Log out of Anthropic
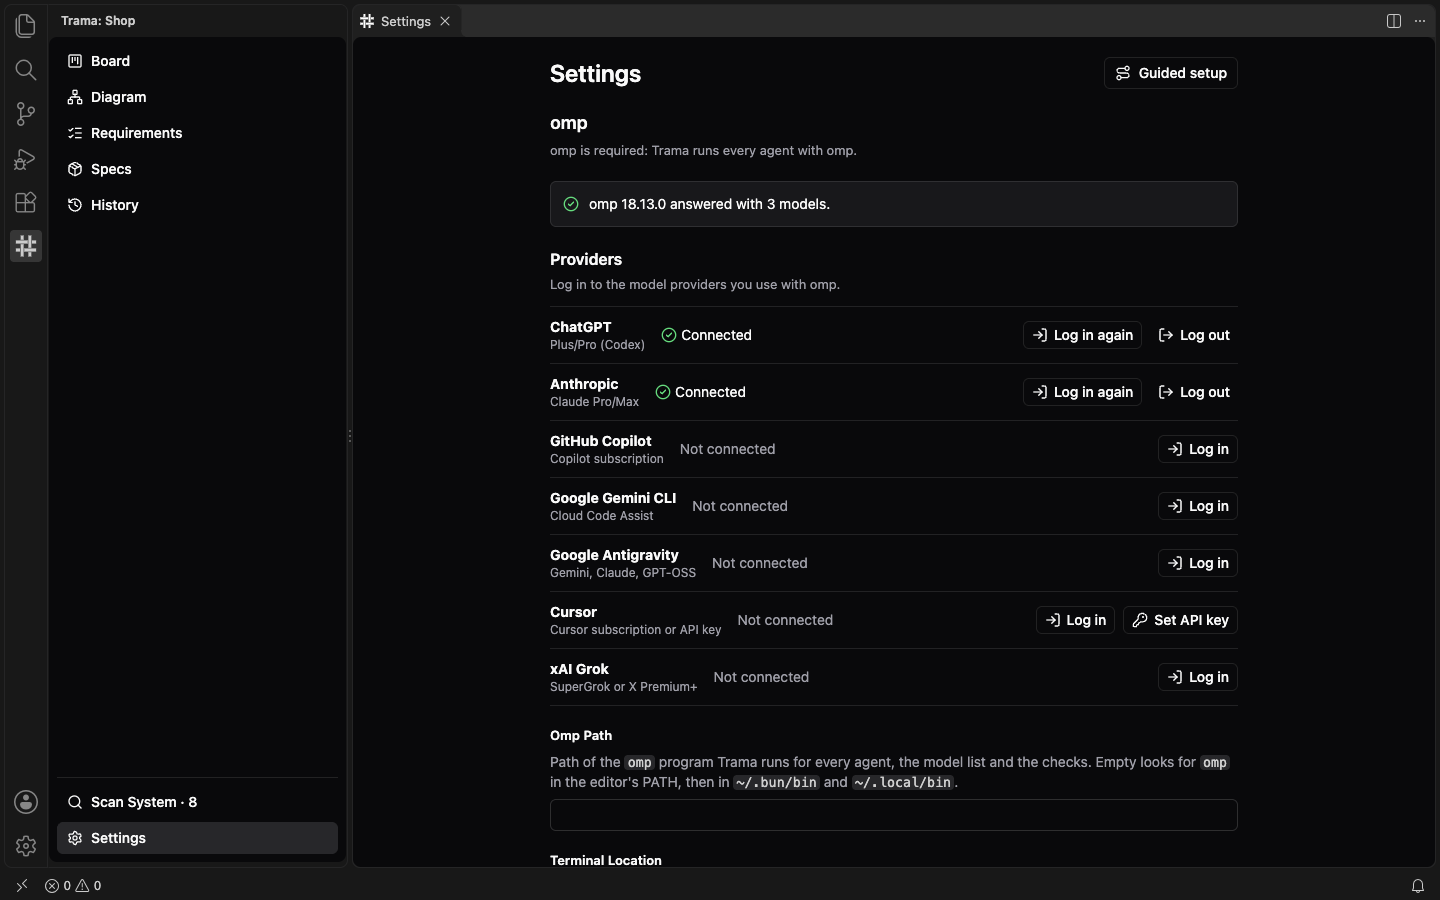1440x900 pixels. [x=1194, y=392]
